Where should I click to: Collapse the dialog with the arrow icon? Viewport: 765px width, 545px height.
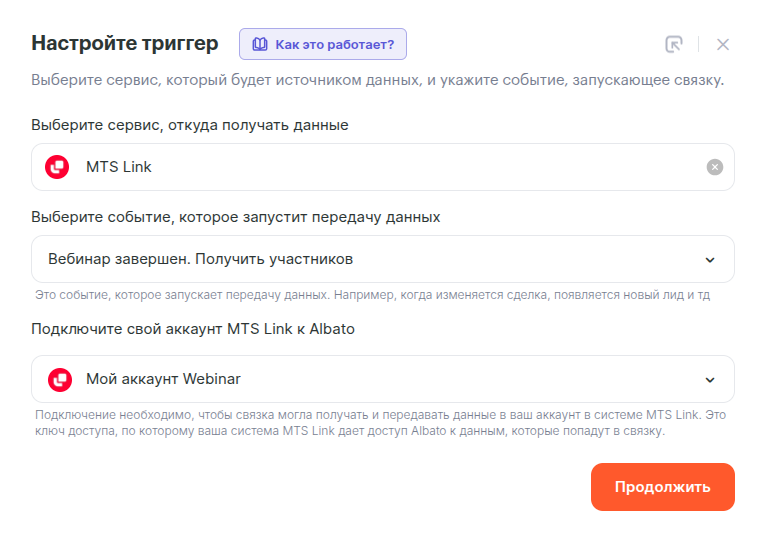click(x=674, y=44)
